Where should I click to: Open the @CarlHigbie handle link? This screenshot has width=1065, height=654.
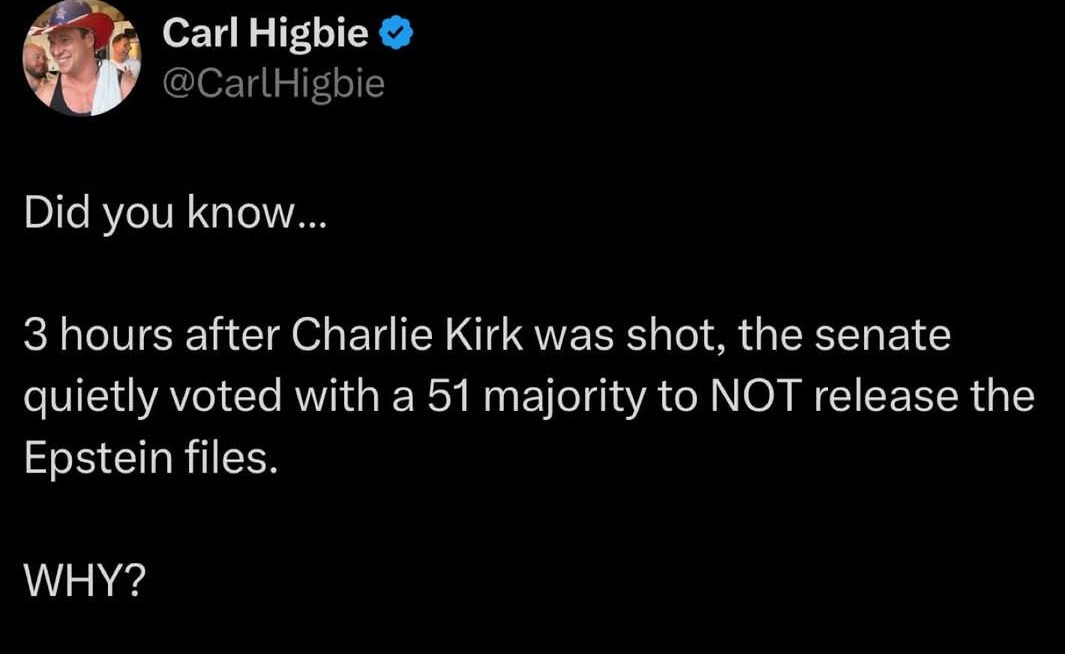pyautogui.click(x=273, y=84)
